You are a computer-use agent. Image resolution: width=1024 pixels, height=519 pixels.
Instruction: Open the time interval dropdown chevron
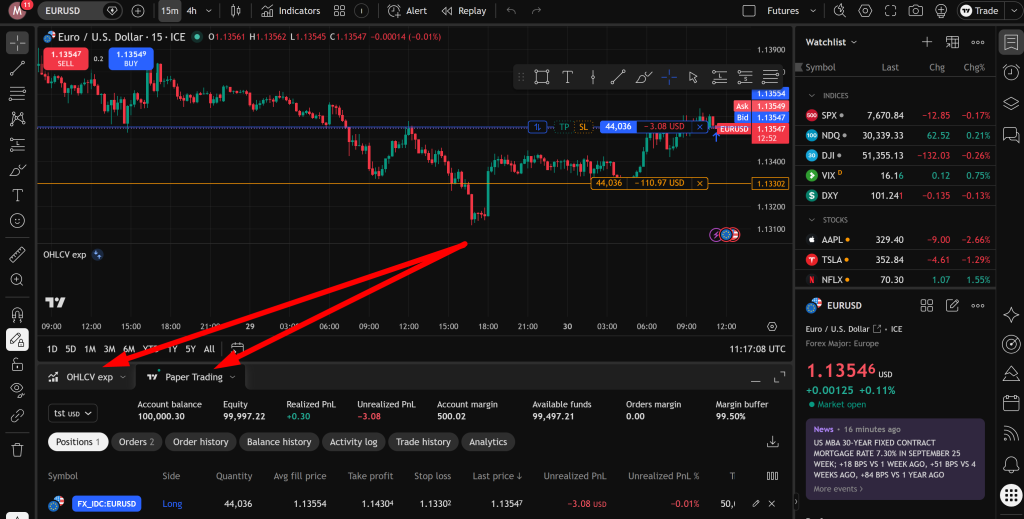209,10
